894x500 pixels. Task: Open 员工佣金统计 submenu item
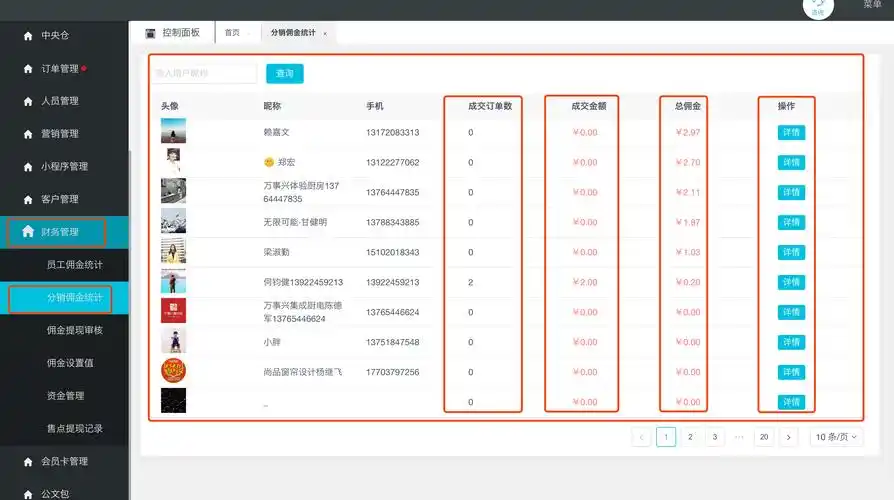(x=74, y=265)
